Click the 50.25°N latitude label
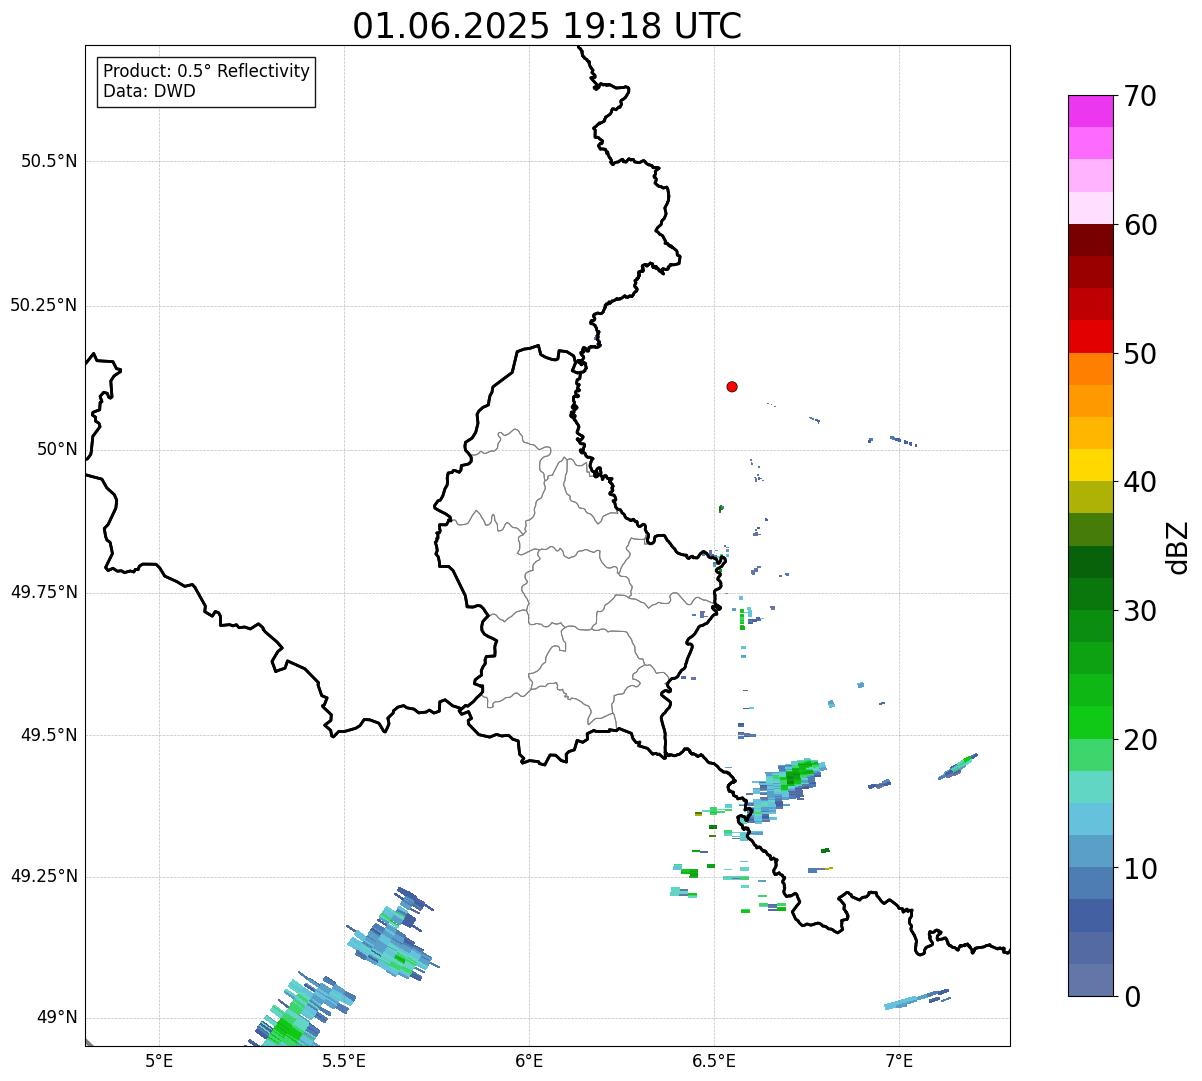The image size is (1202, 1081). pyautogui.click(x=44, y=305)
